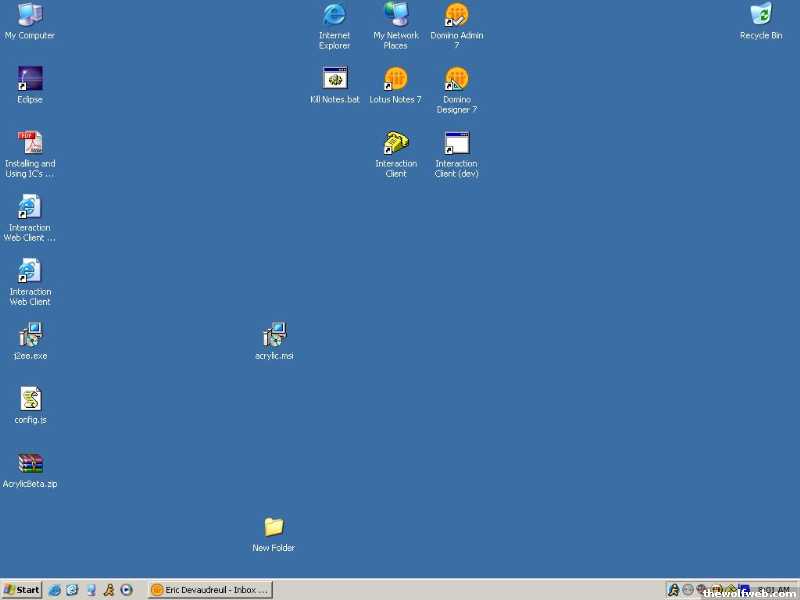
Task: Launch Lotus Notes 7 from the desktop
Action: click(396, 79)
